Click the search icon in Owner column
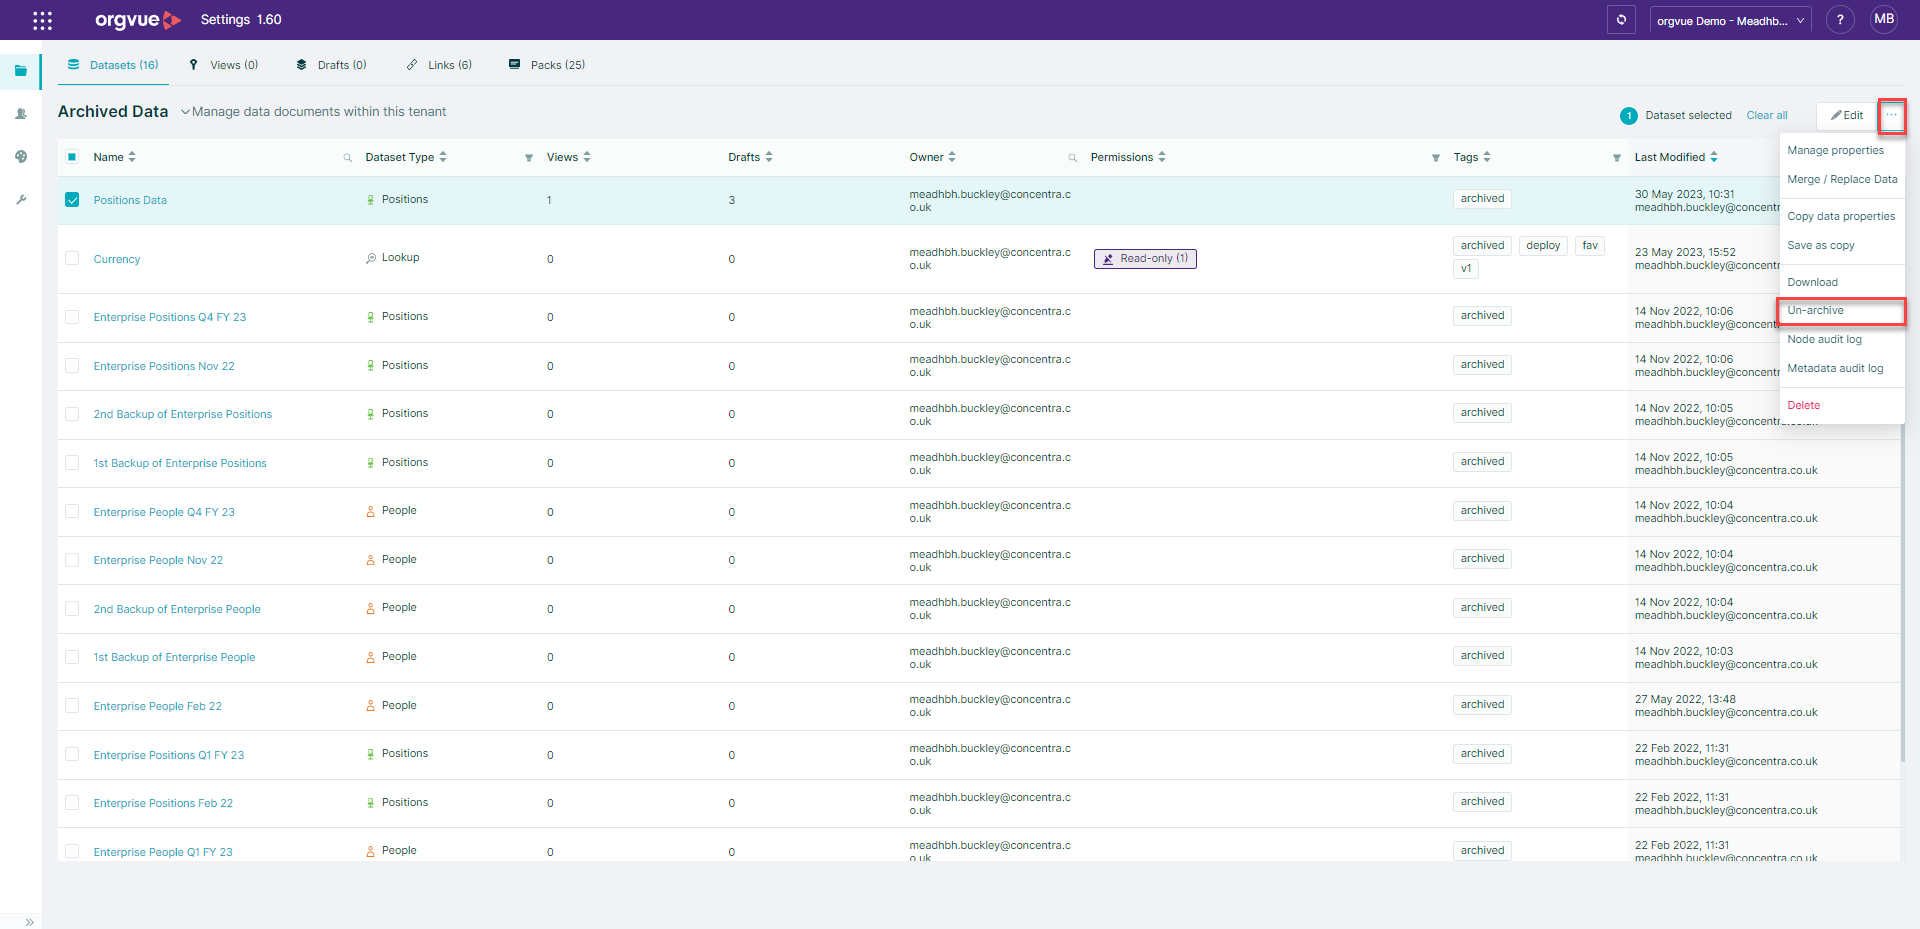The image size is (1920, 929). tap(1073, 158)
